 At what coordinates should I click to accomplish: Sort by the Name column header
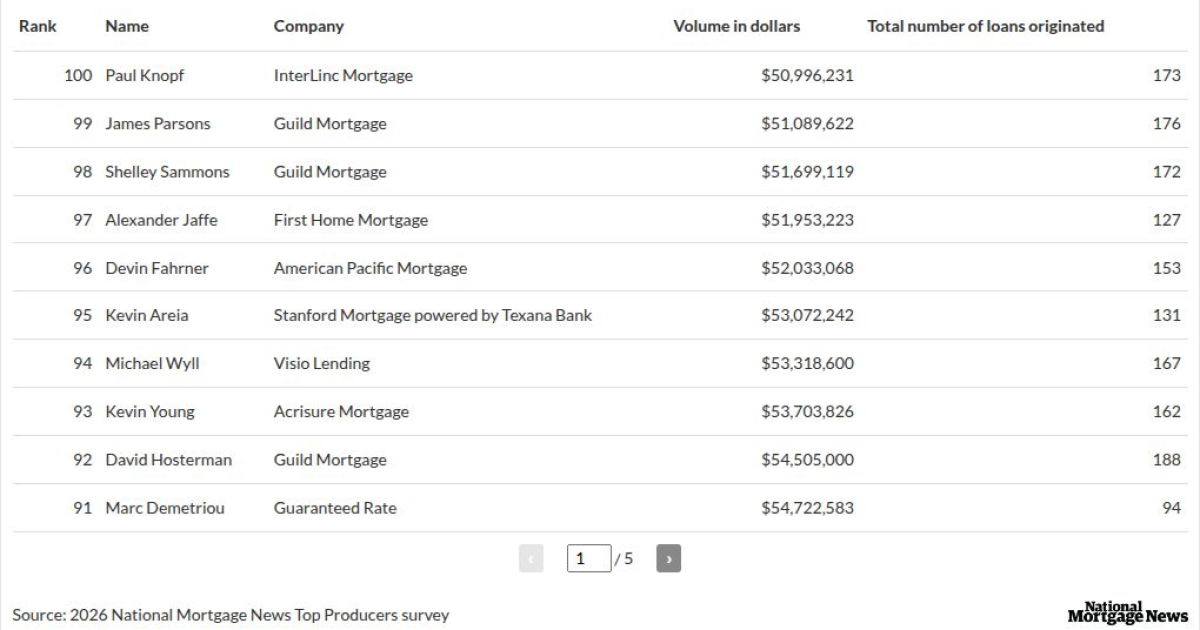coord(127,26)
